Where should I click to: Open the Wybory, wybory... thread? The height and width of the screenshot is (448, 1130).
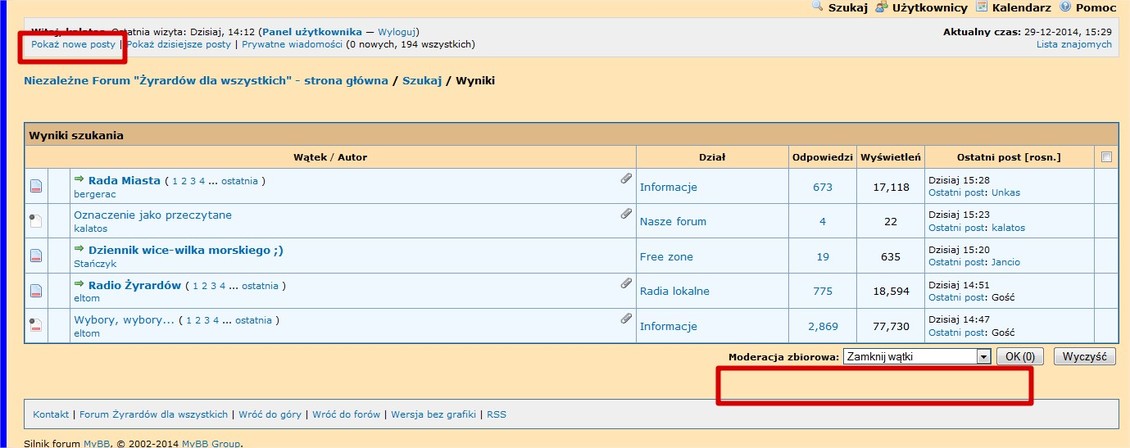[124, 320]
